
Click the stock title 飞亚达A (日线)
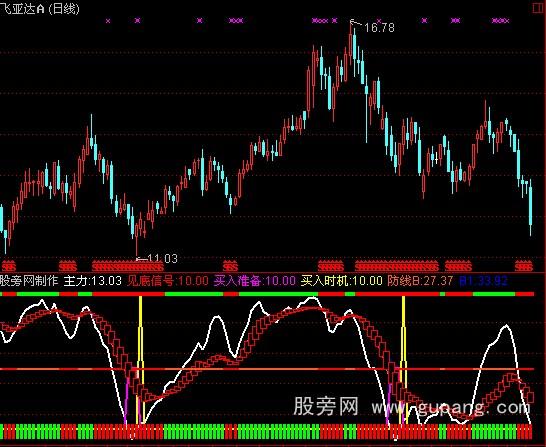click(39, 9)
